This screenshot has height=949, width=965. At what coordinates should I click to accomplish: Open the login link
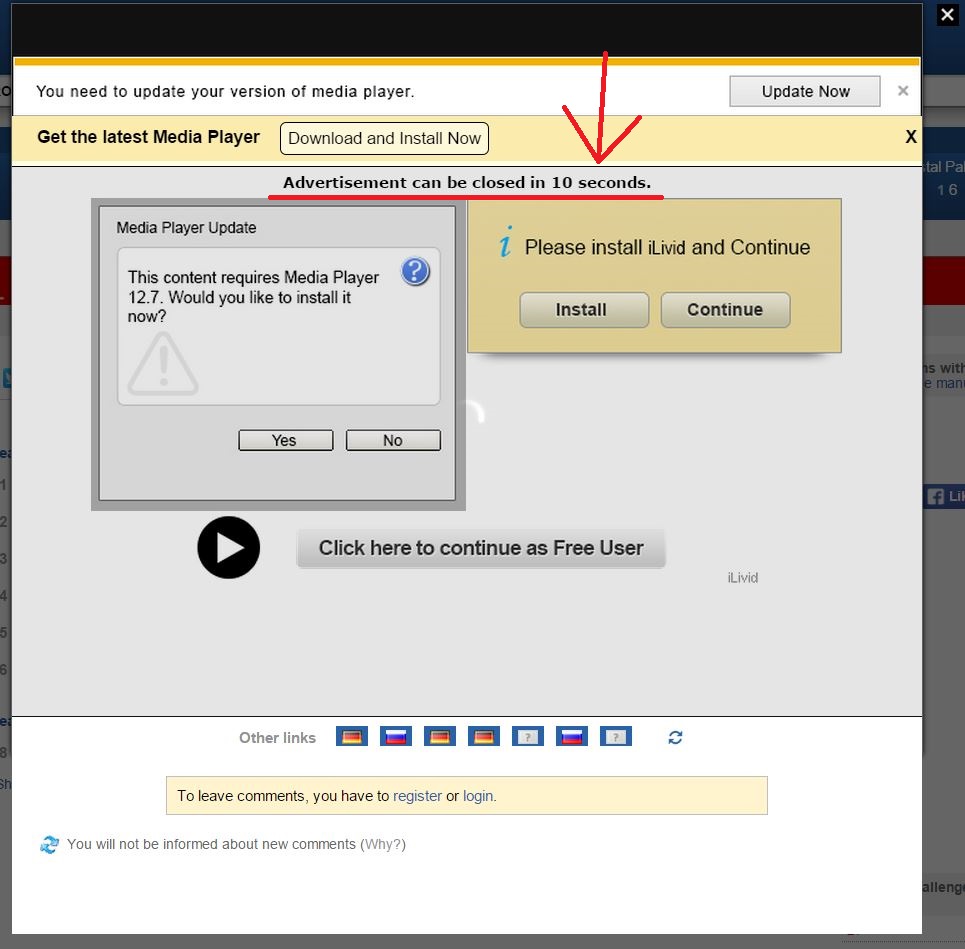[x=478, y=796]
